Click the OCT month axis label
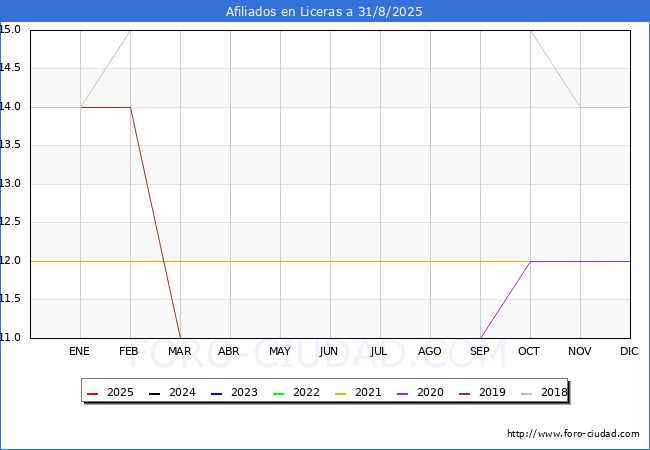Image resolution: width=650 pixels, height=450 pixels. (530, 352)
